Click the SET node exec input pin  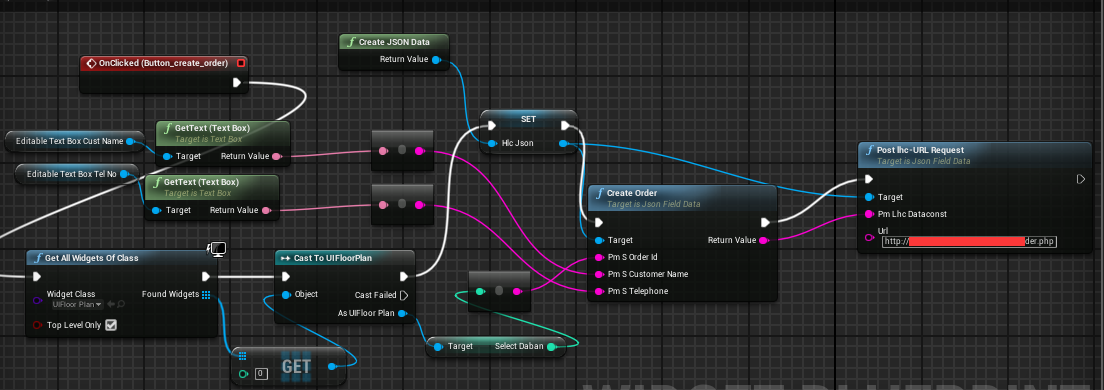tap(492, 126)
